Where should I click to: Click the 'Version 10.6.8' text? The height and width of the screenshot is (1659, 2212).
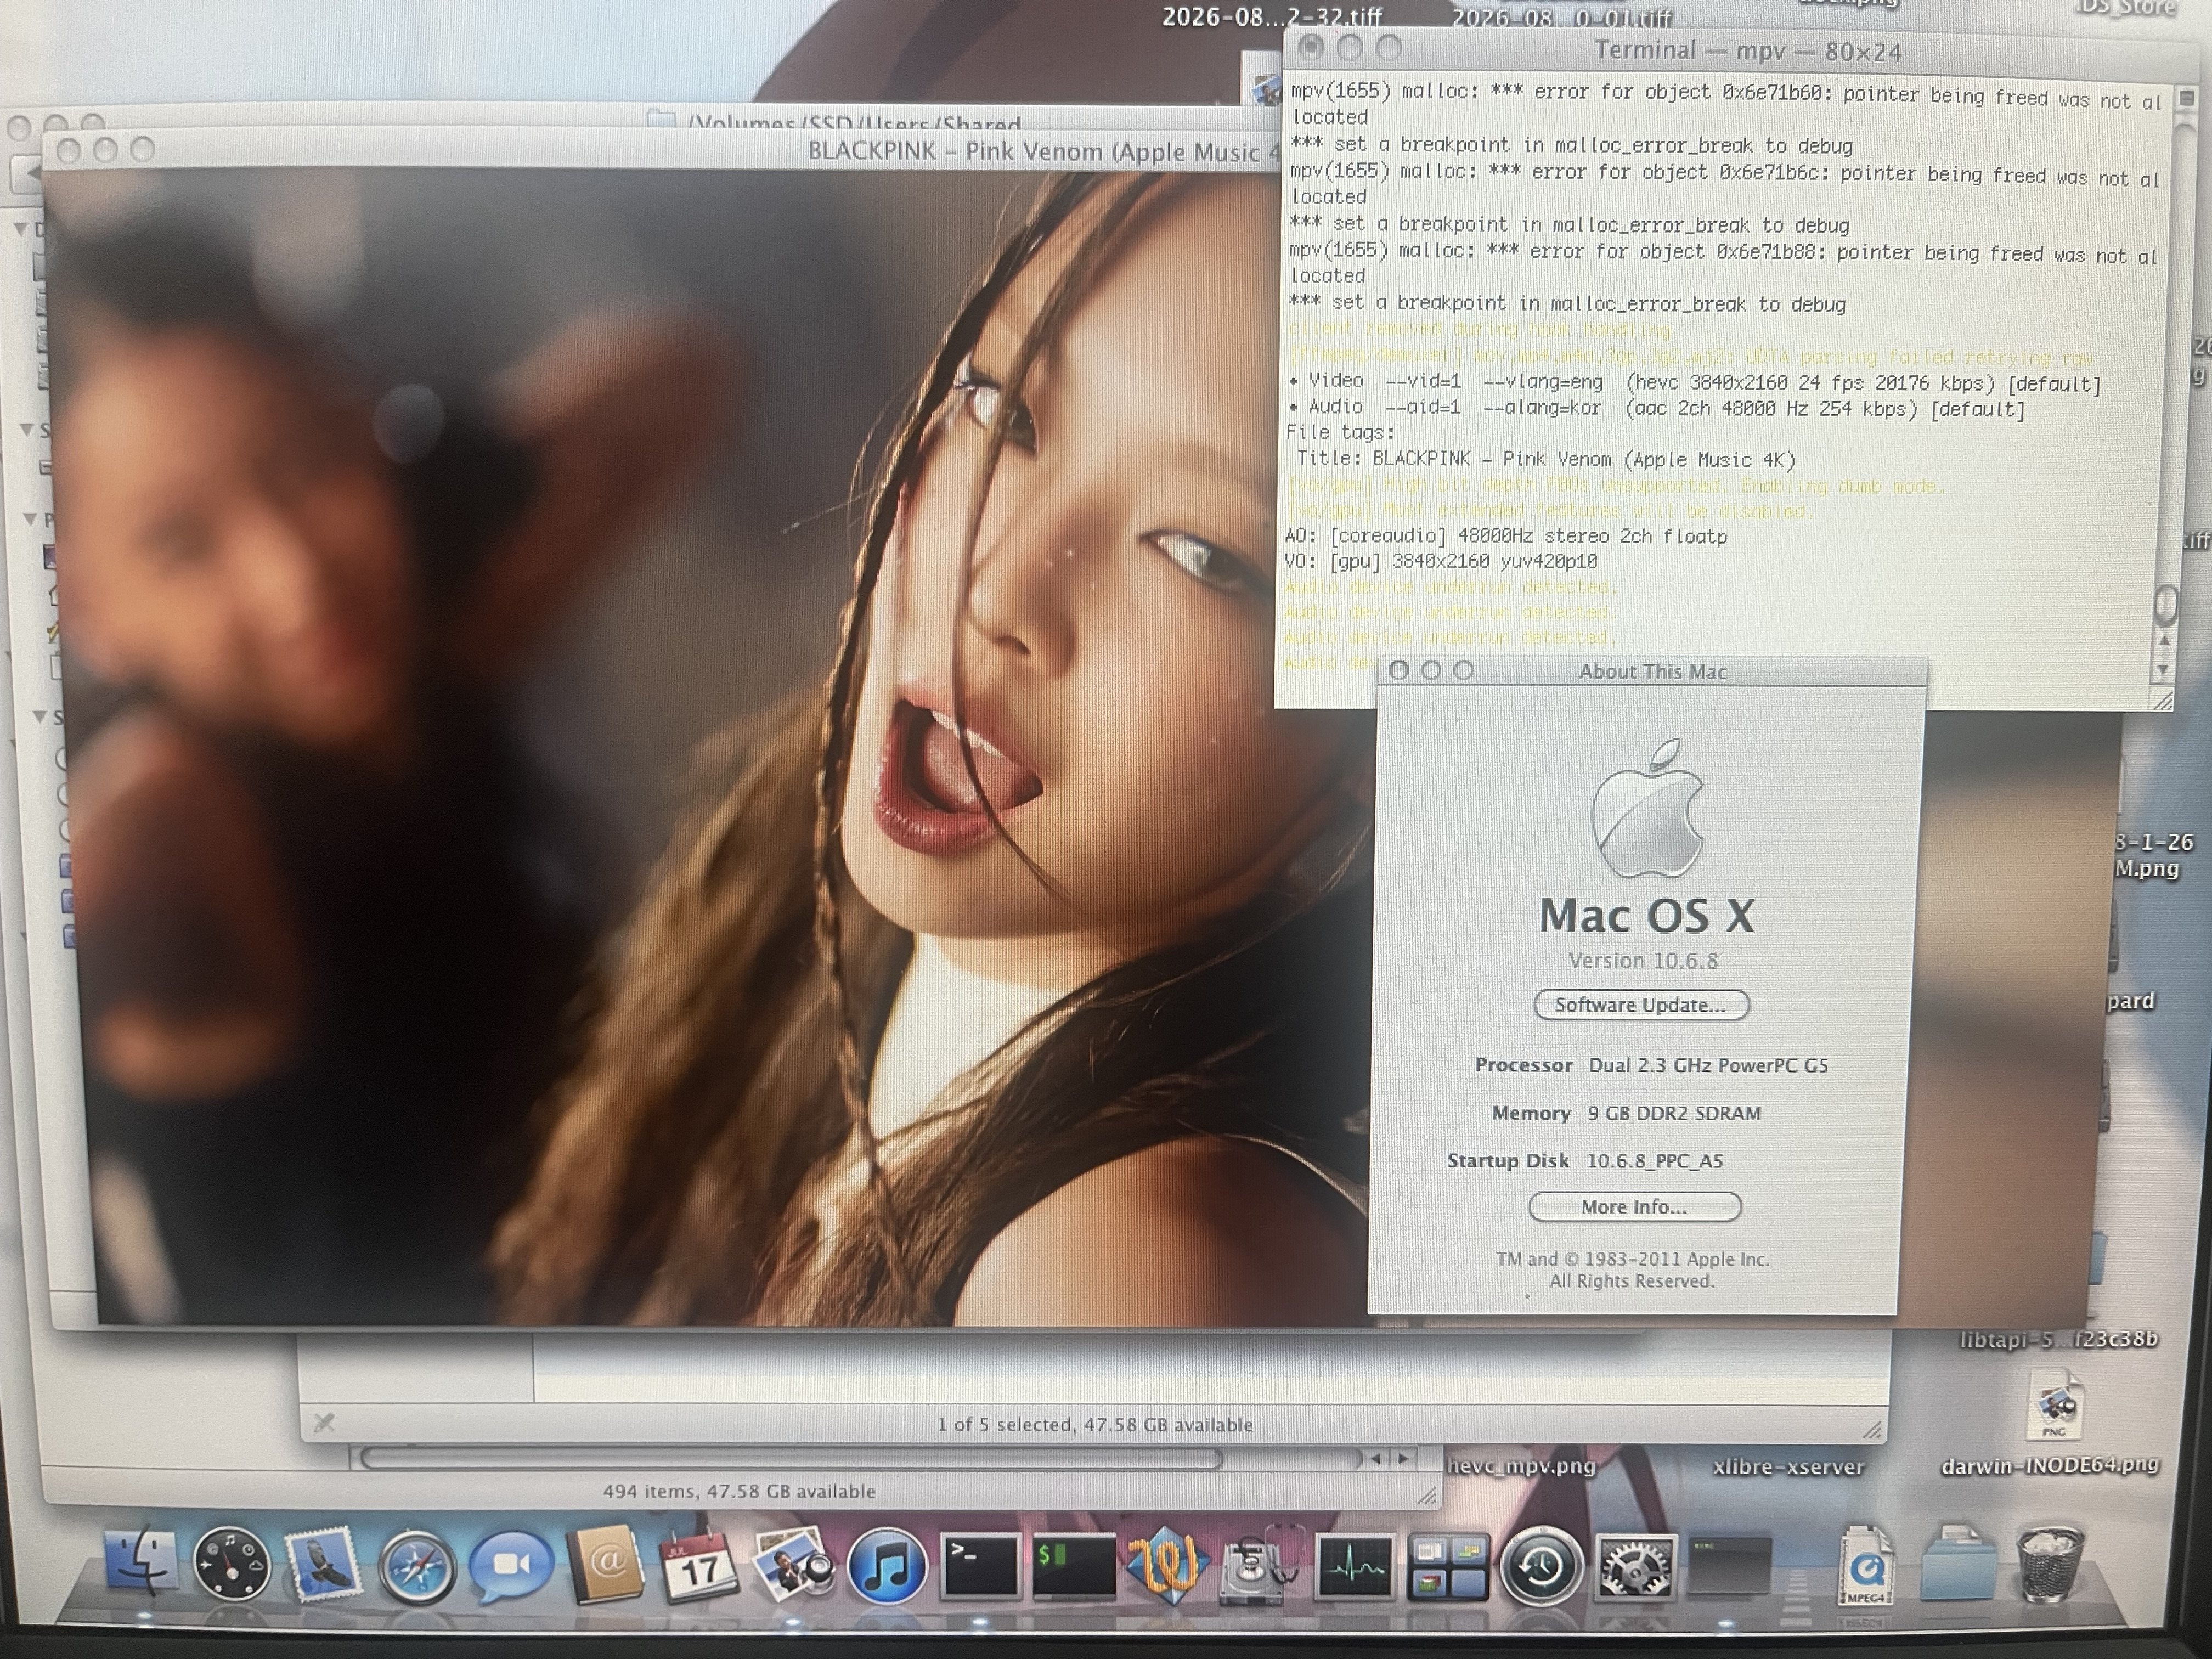click(x=1643, y=961)
